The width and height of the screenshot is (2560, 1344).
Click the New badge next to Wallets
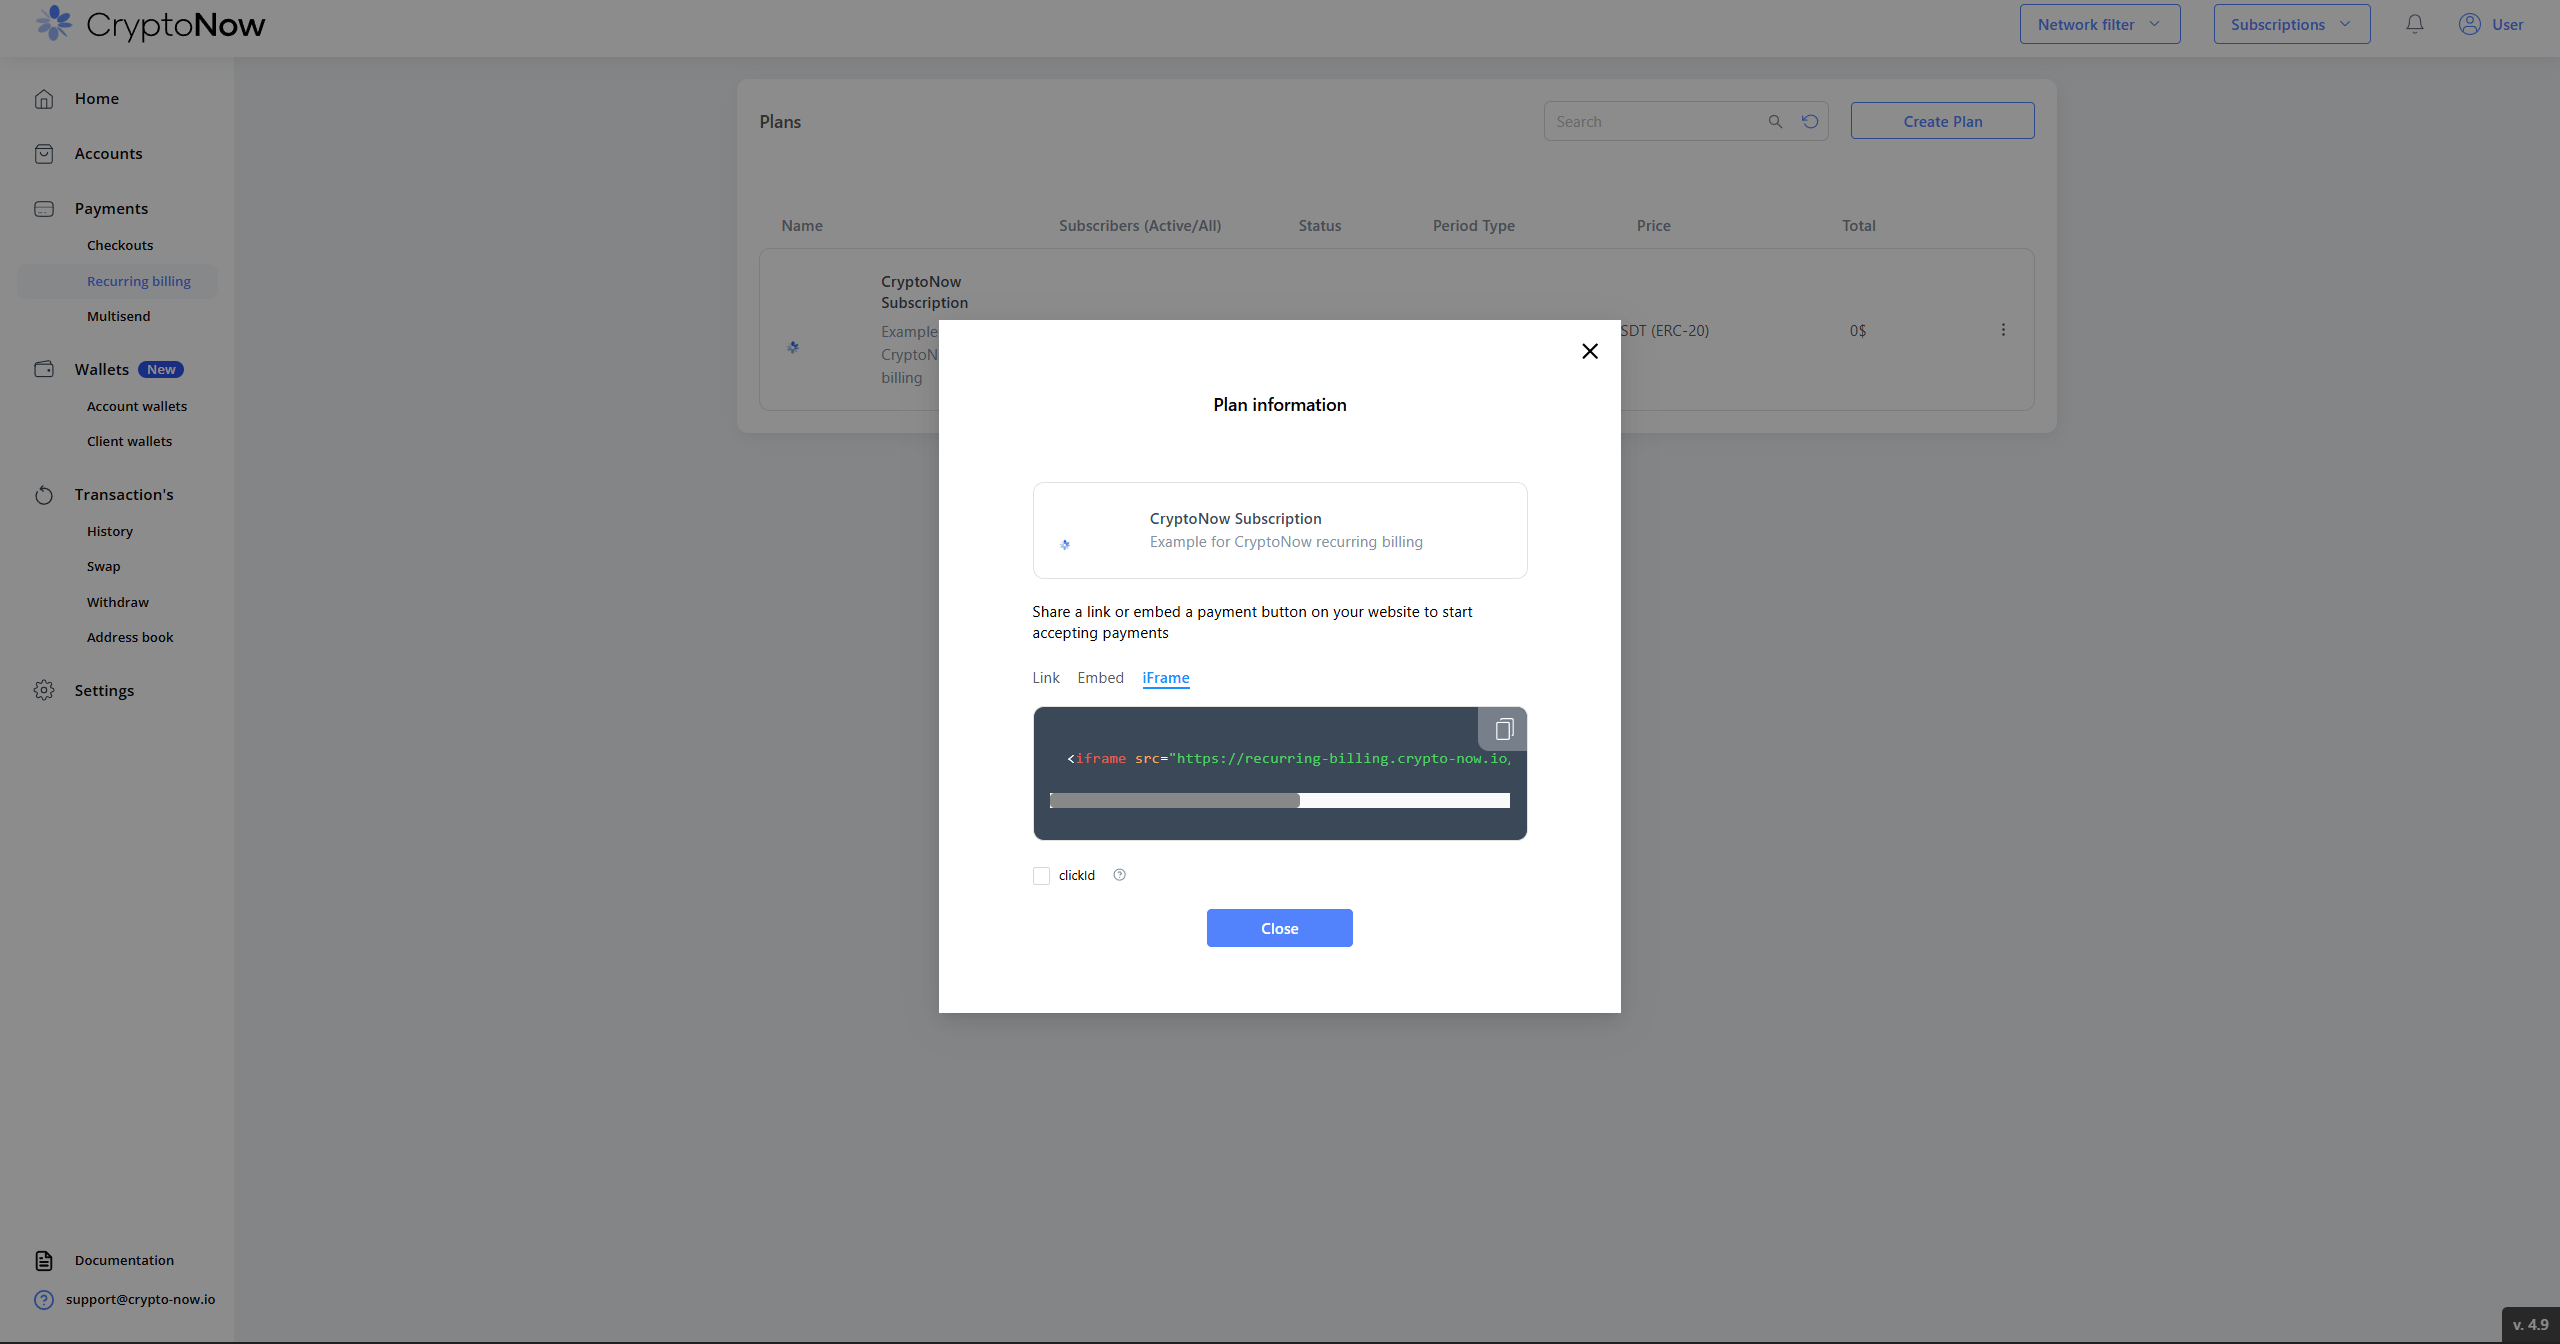[x=161, y=370]
